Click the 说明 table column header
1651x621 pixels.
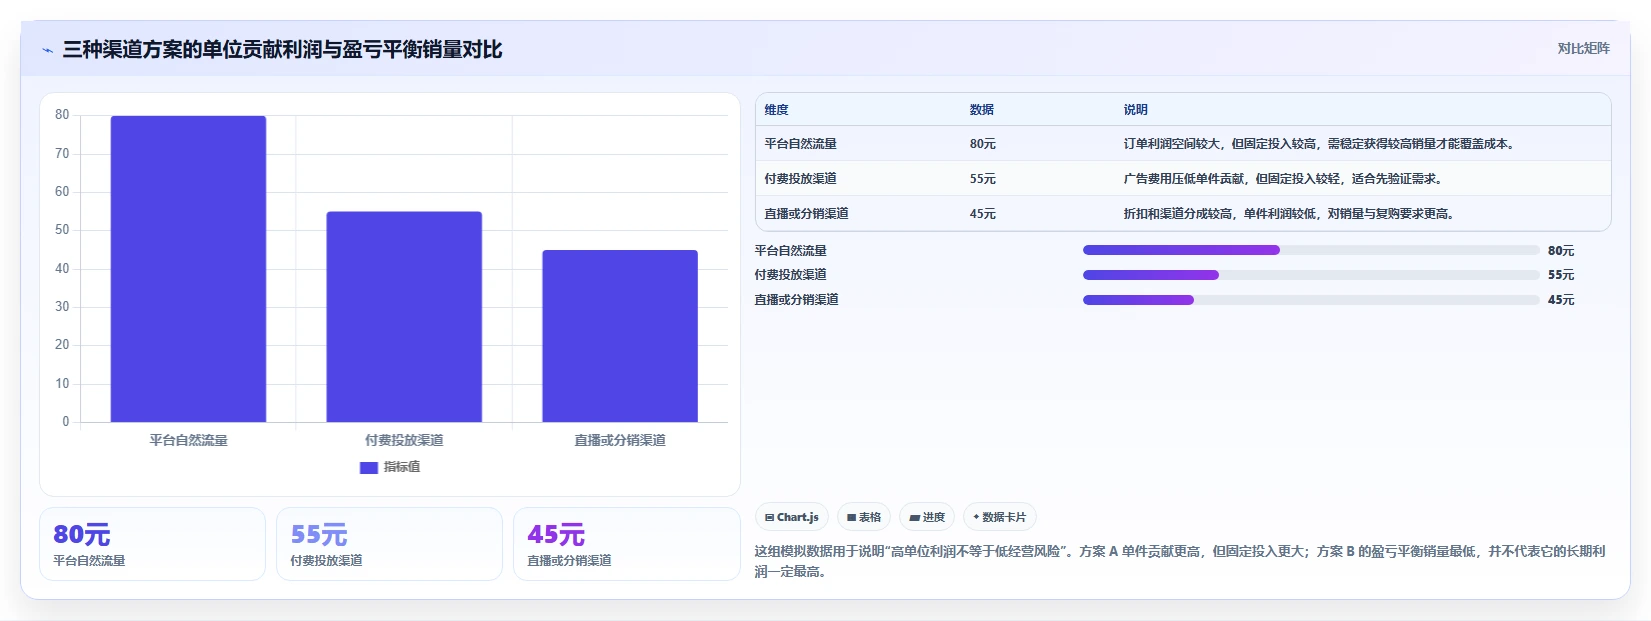(x=1136, y=110)
